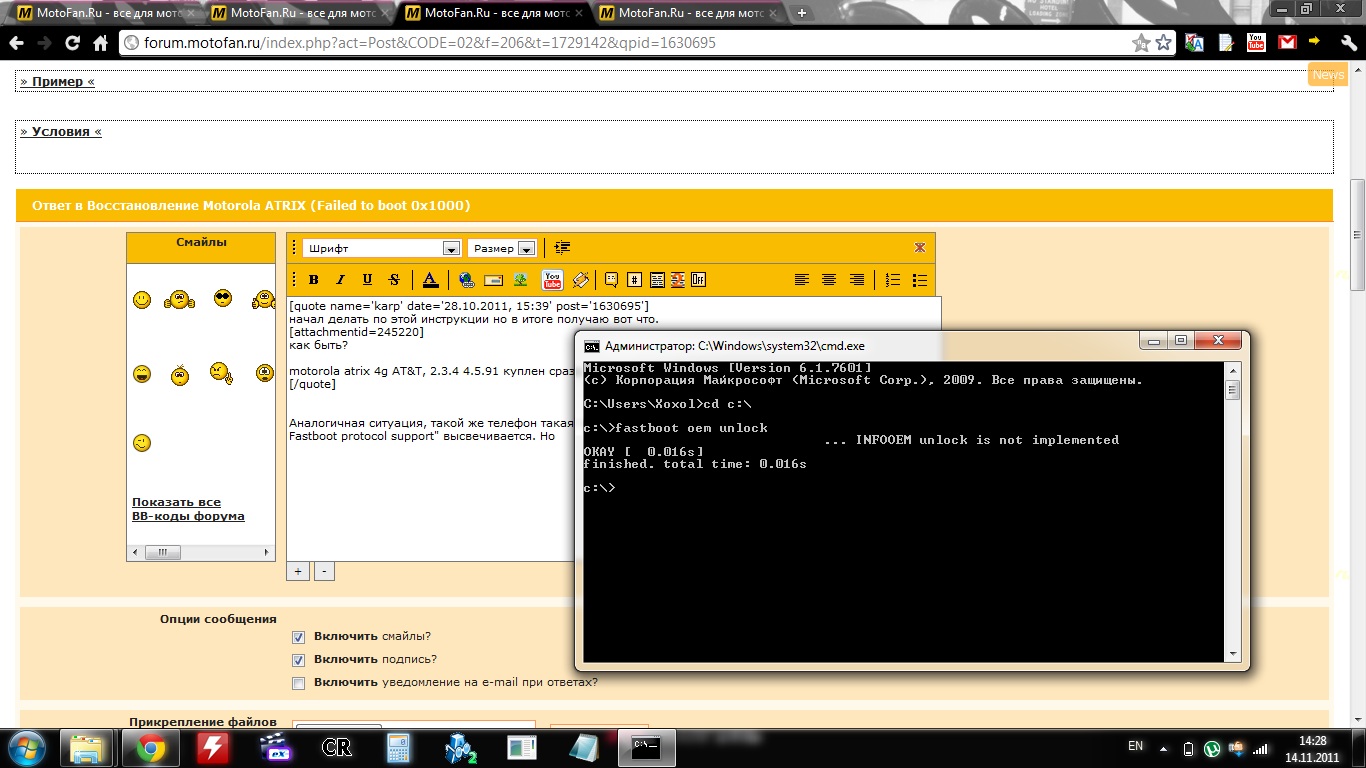
Task: Reload the page in Chrome
Action: (72, 43)
